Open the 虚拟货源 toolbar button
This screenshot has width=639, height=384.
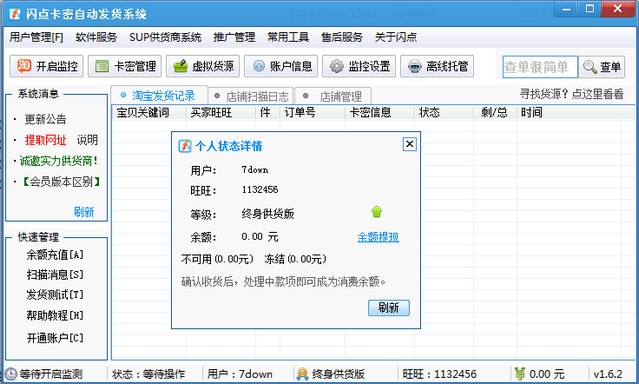pyautogui.click(x=203, y=66)
